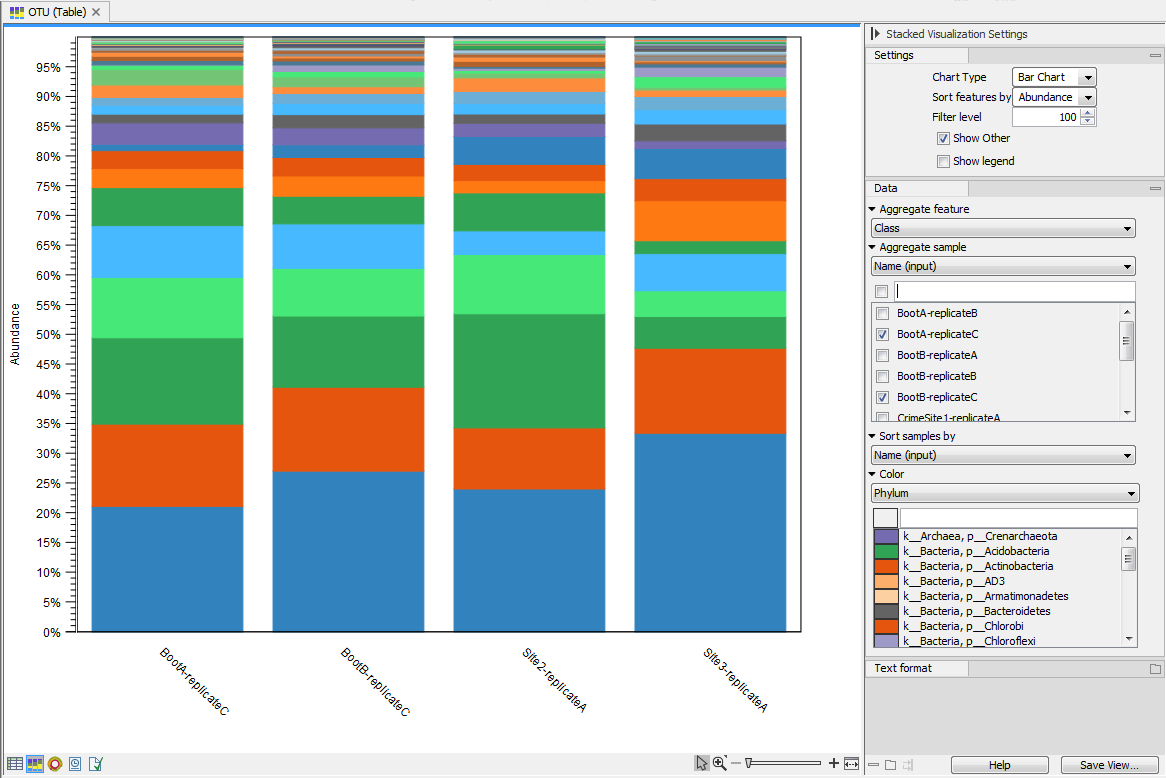Enable the Show legend checkbox
This screenshot has height=778, width=1166.
coord(943,161)
